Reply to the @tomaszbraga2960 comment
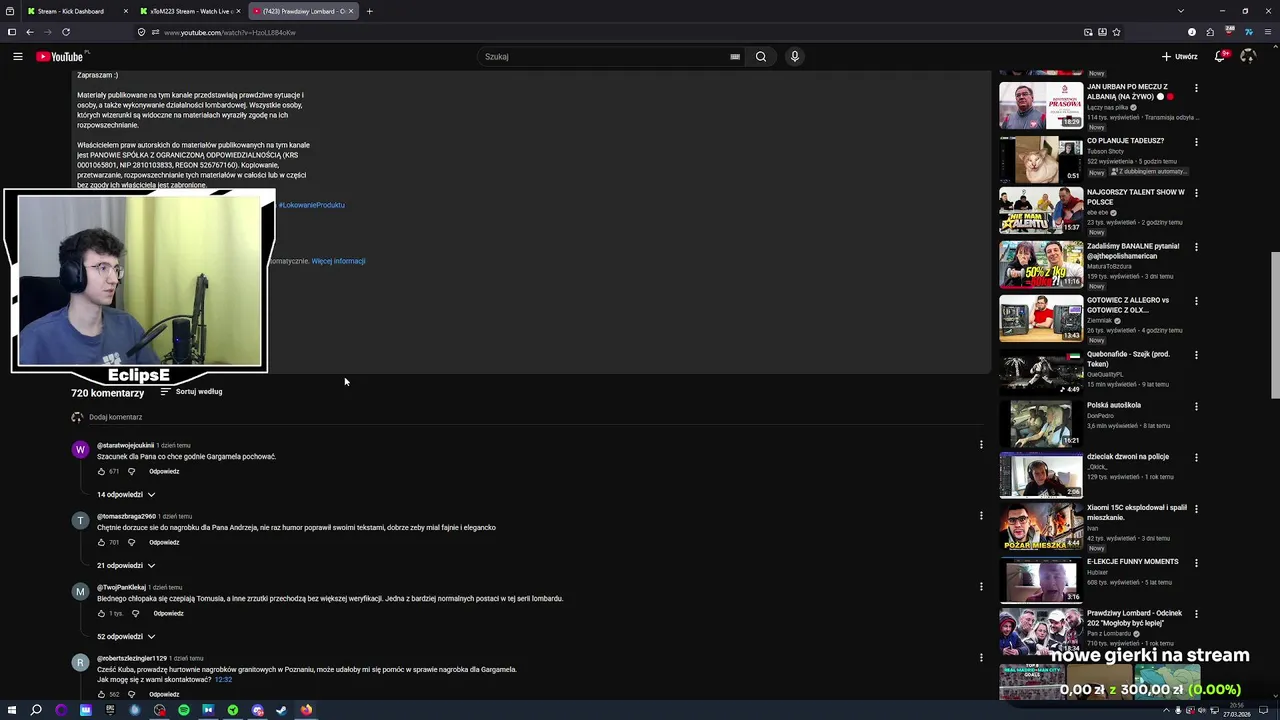Screen dimensions: 1280x720 pos(164,542)
